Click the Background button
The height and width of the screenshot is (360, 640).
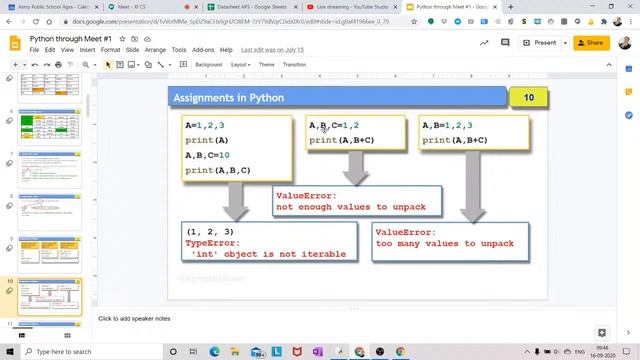pos(209,64)
